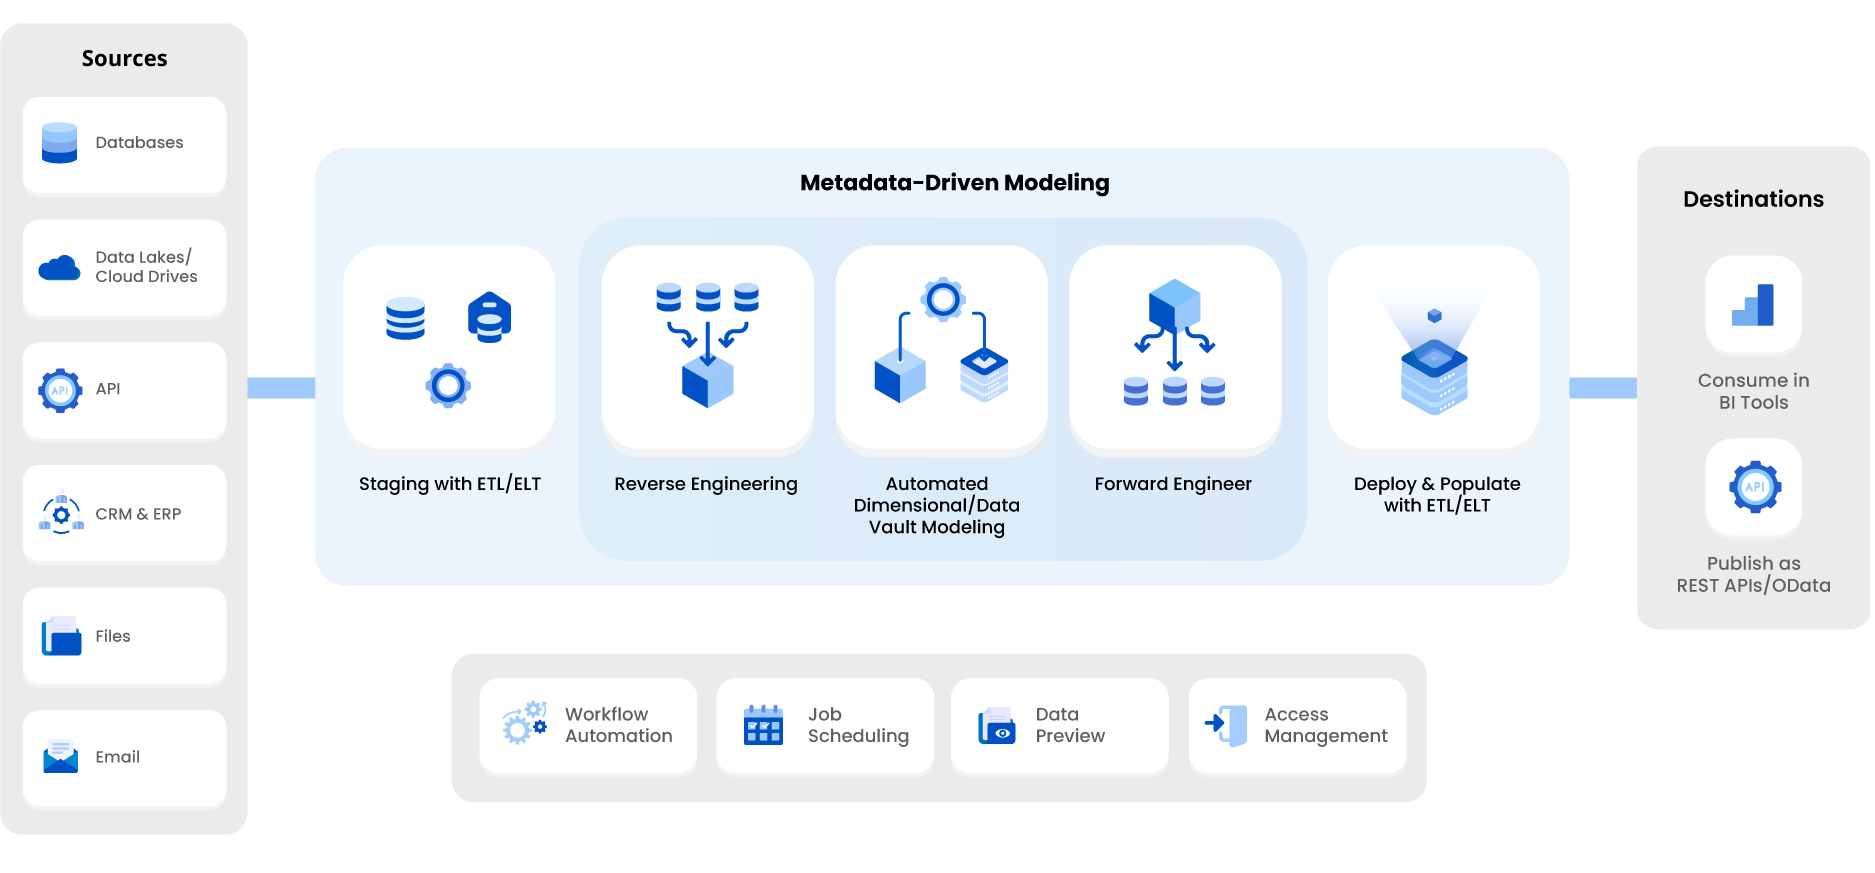Select the Data Lakes cloud icon
The width and height of the screenshot is (1875, 873).
[60, 268]
